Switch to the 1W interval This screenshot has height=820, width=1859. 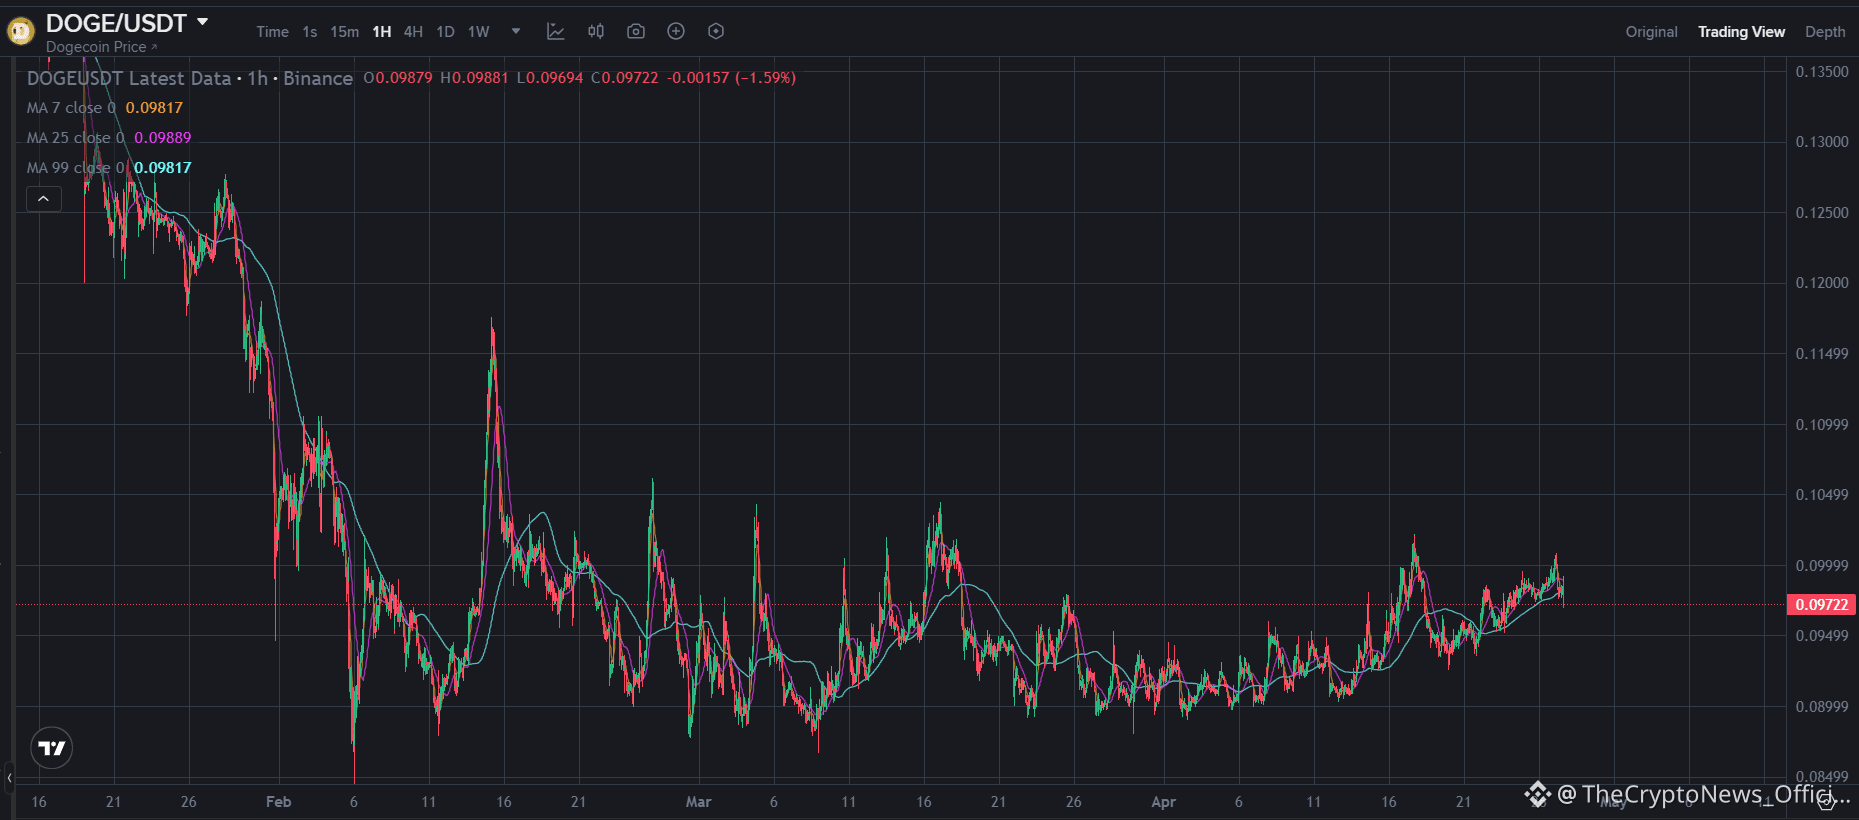pyautogui.click(x=479, y=32)
